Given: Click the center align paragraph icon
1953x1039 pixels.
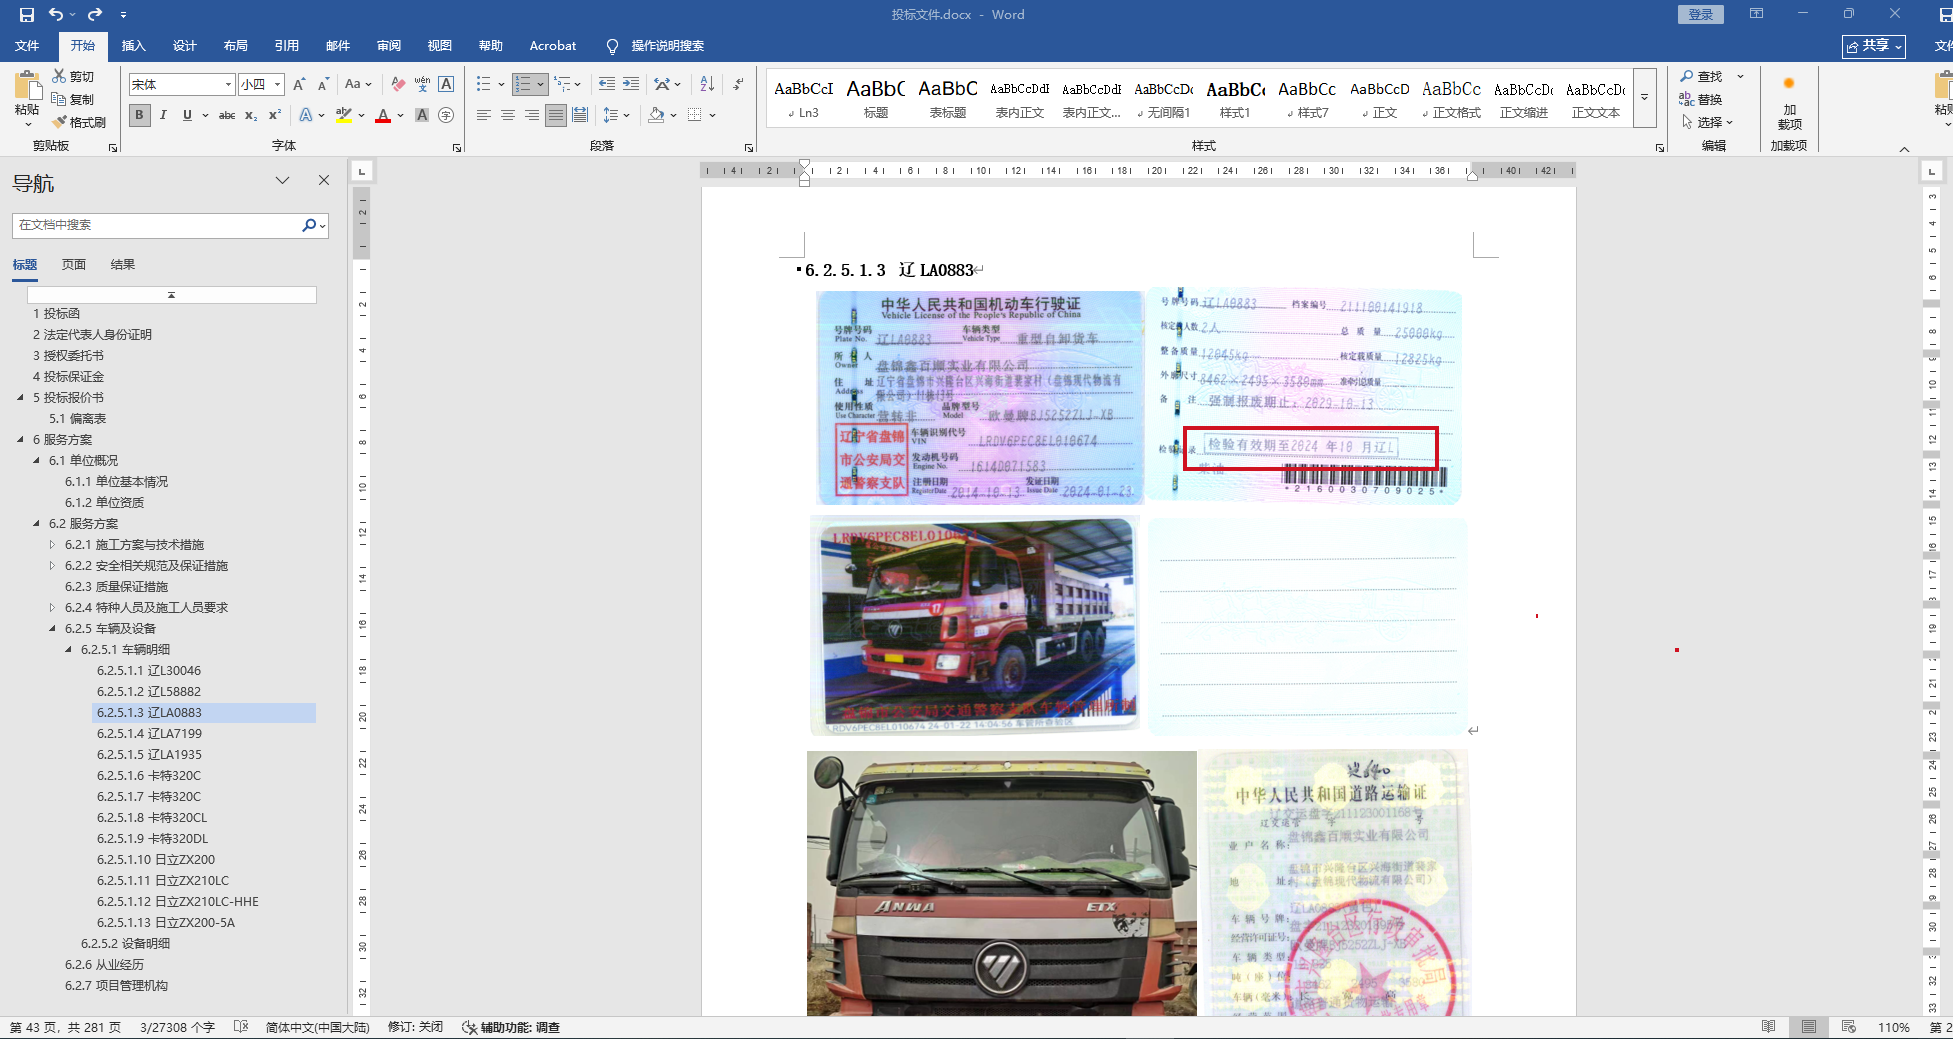Looking at the screenshot, I should (508, 115).
